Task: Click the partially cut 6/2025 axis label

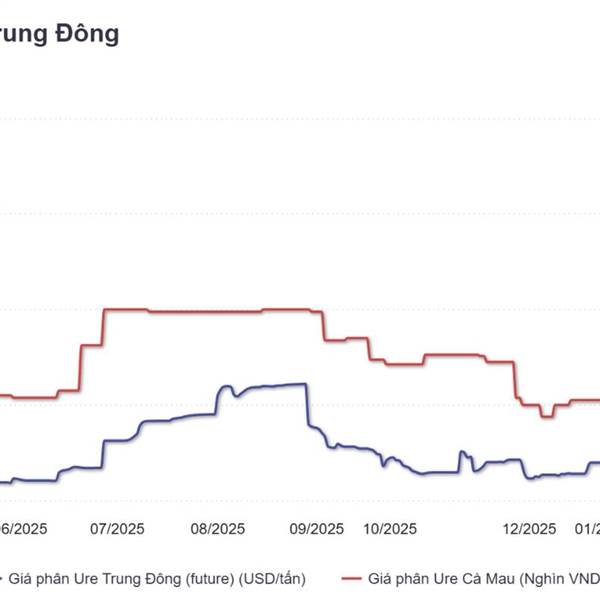Action: (x=22, y=529)
